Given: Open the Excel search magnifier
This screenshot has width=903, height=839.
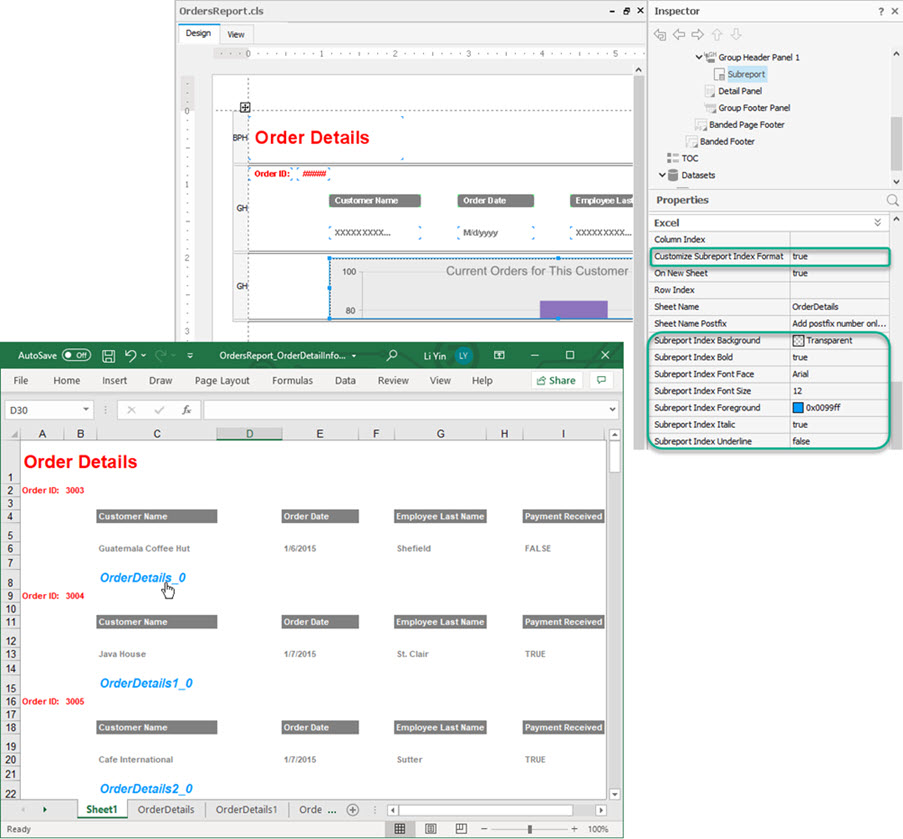Looking at the screenshot, I should click(392, 355).
